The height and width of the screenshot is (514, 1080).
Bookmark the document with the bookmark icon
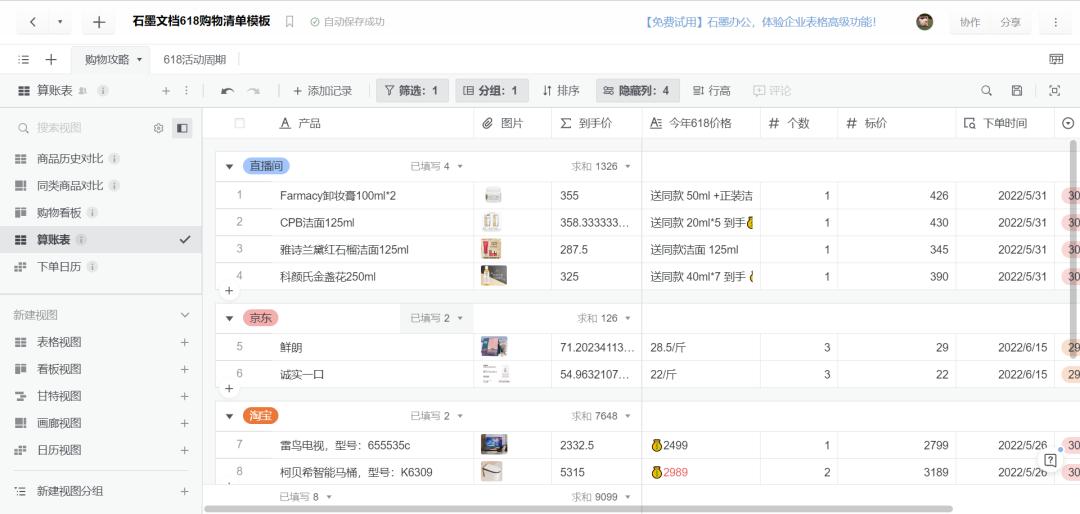point(289,22)
